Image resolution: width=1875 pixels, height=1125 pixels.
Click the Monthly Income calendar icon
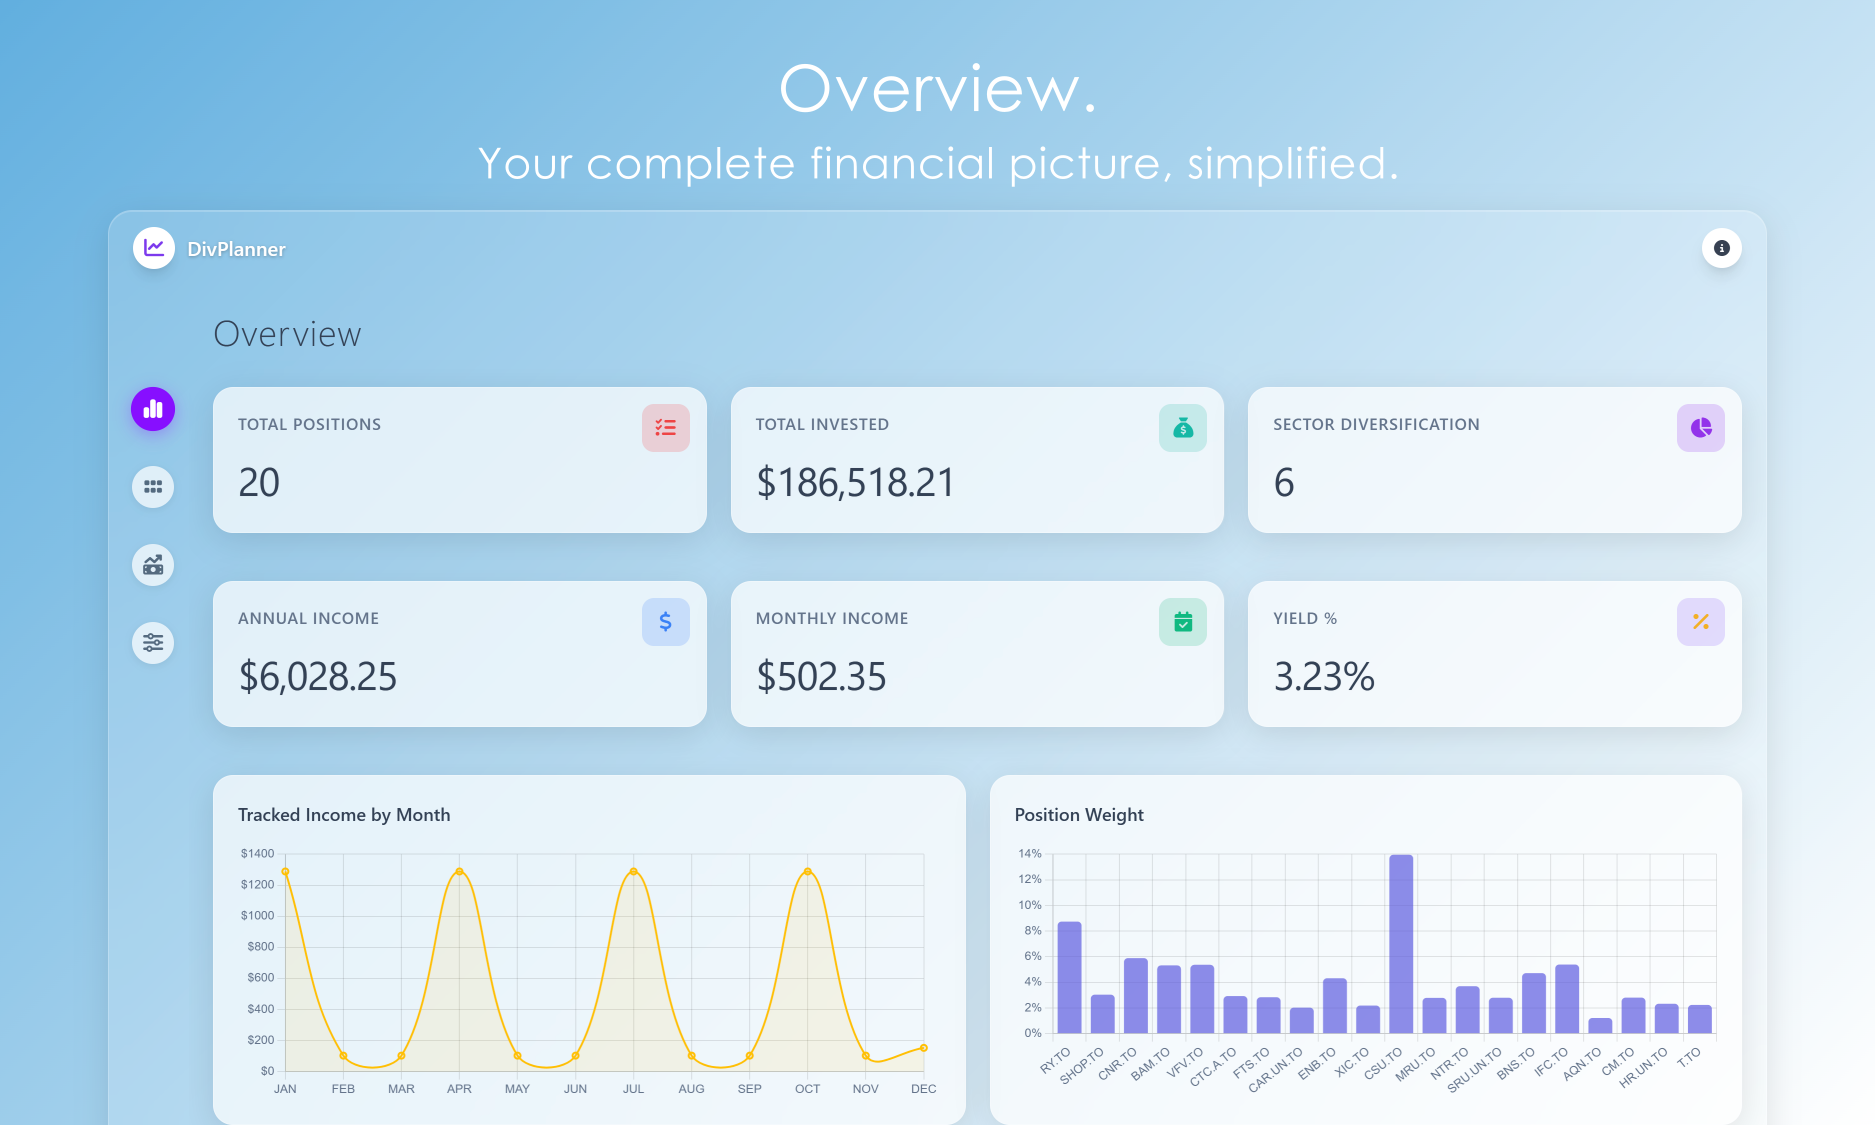click(x=1183, y=622)
